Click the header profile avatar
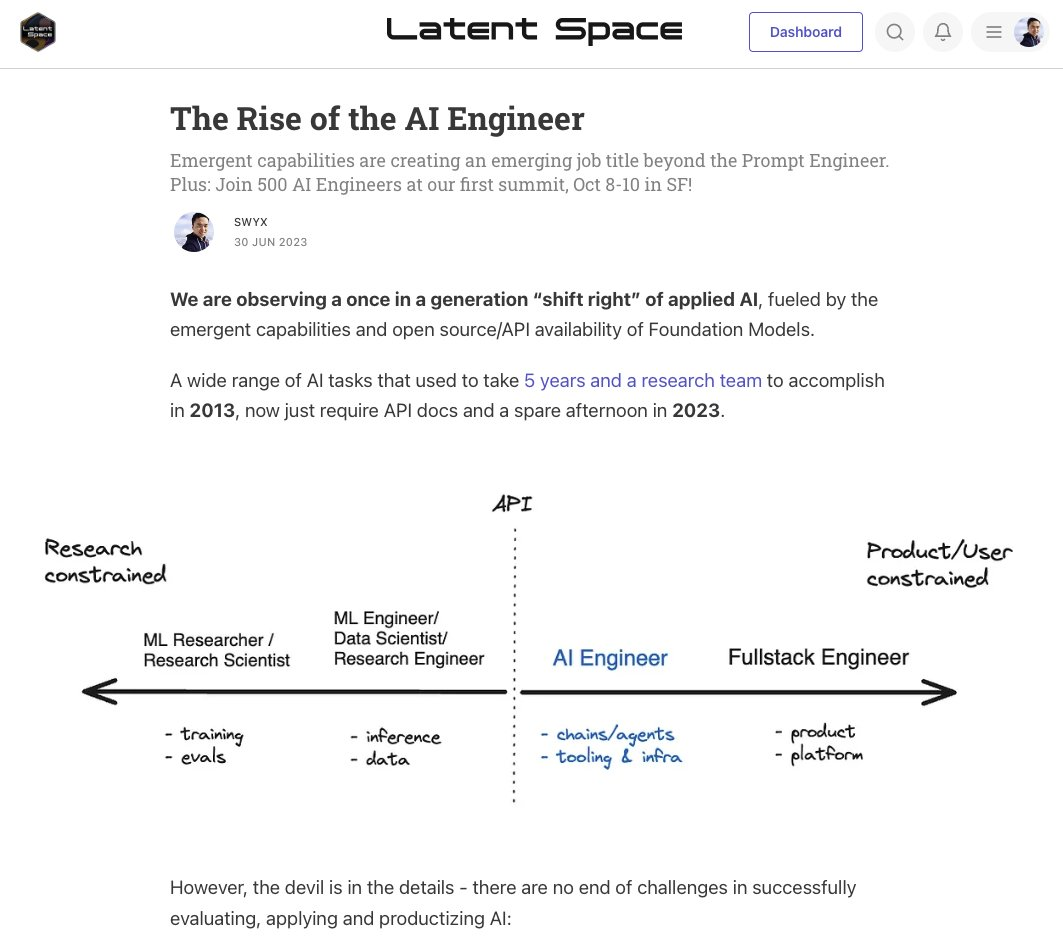Screen dimensions: 1063x938 click(1029, 32)
